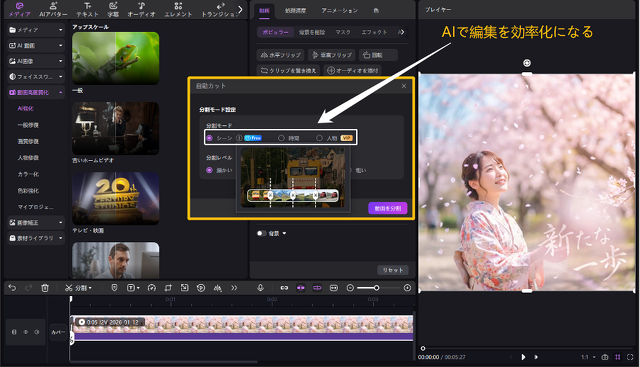Close the auto cut dialog
The image size is (640, 367).
pos(404,86)
